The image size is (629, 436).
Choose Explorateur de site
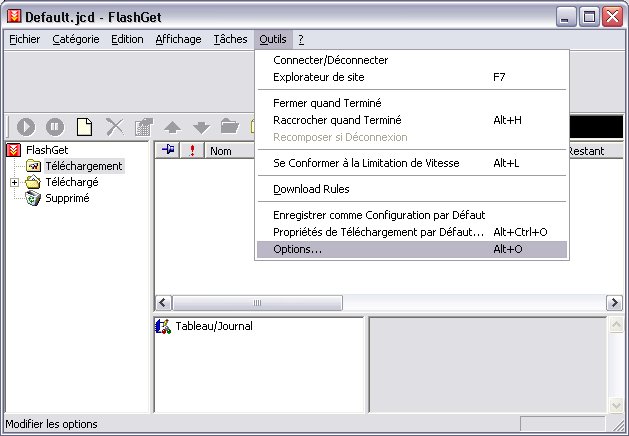click(x=412, y=77)
